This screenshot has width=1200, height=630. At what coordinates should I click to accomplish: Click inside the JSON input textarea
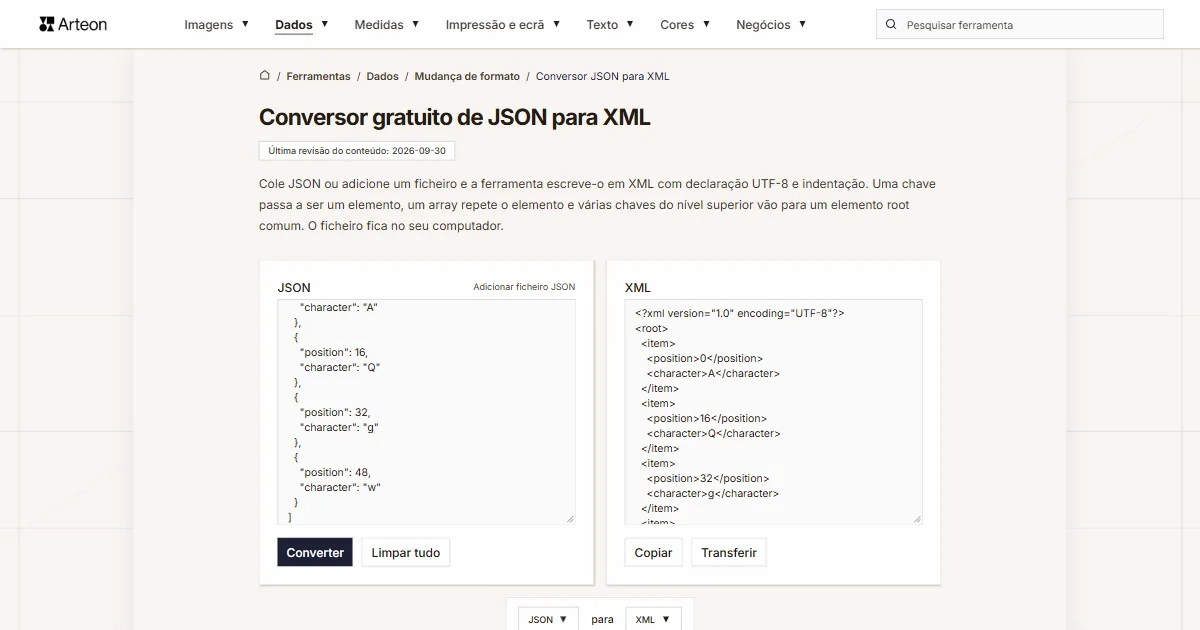click(x=426, y=411)
